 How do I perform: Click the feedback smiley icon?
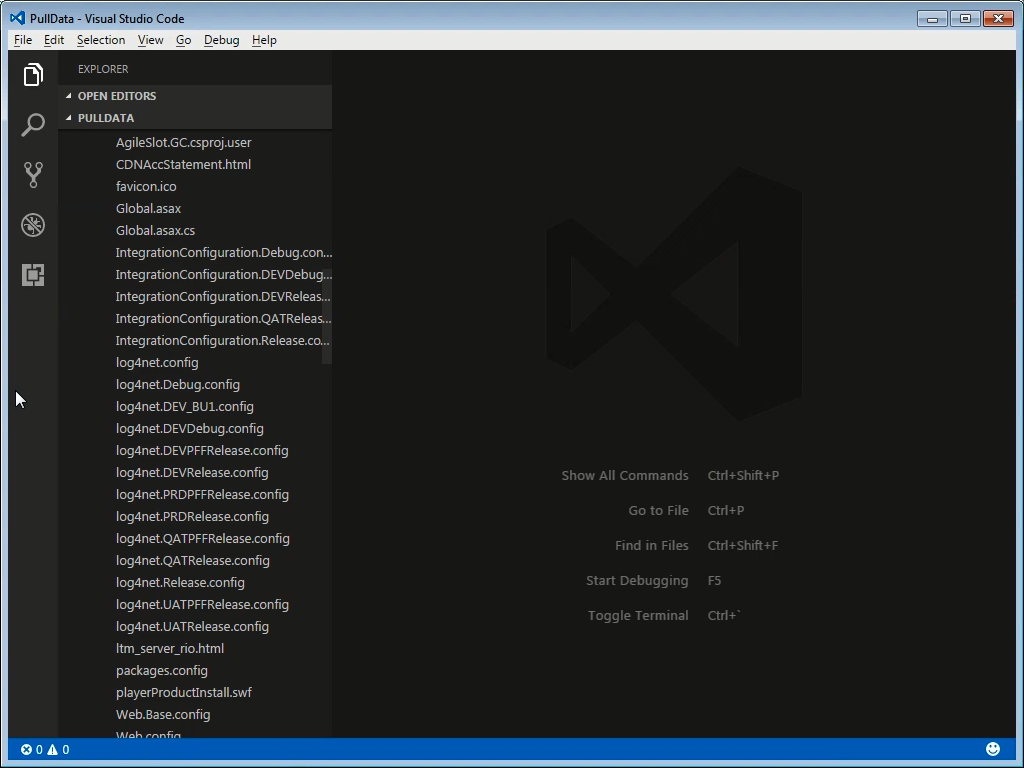[x=993, y=749]
